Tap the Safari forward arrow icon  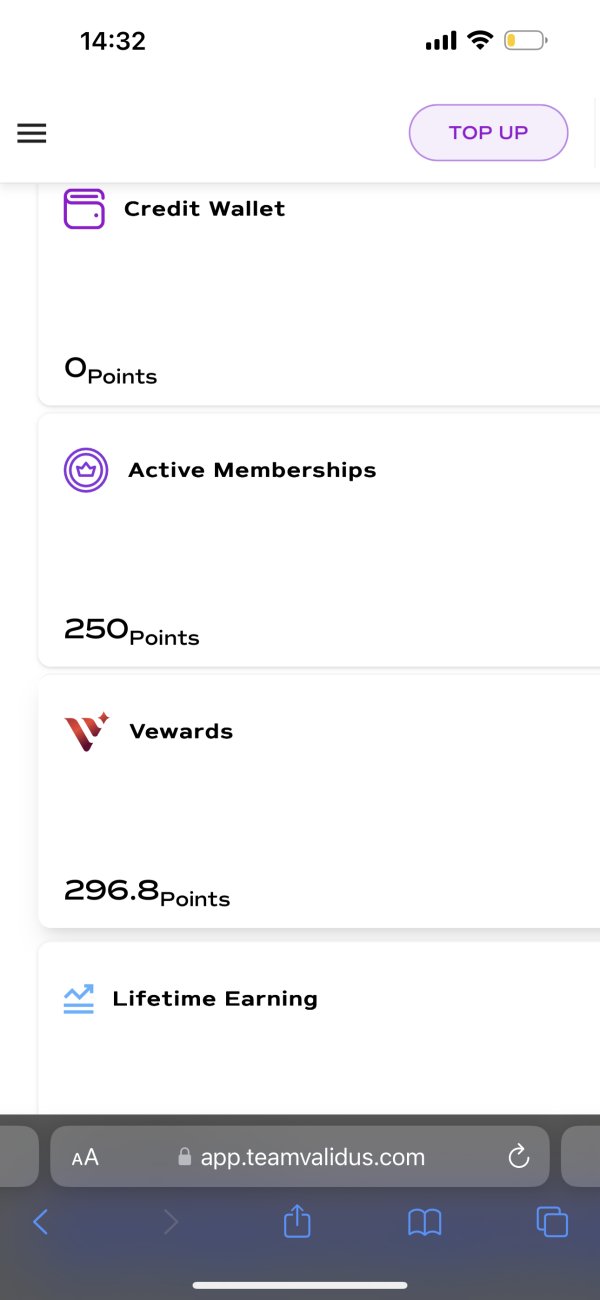tap(171, 1221)
